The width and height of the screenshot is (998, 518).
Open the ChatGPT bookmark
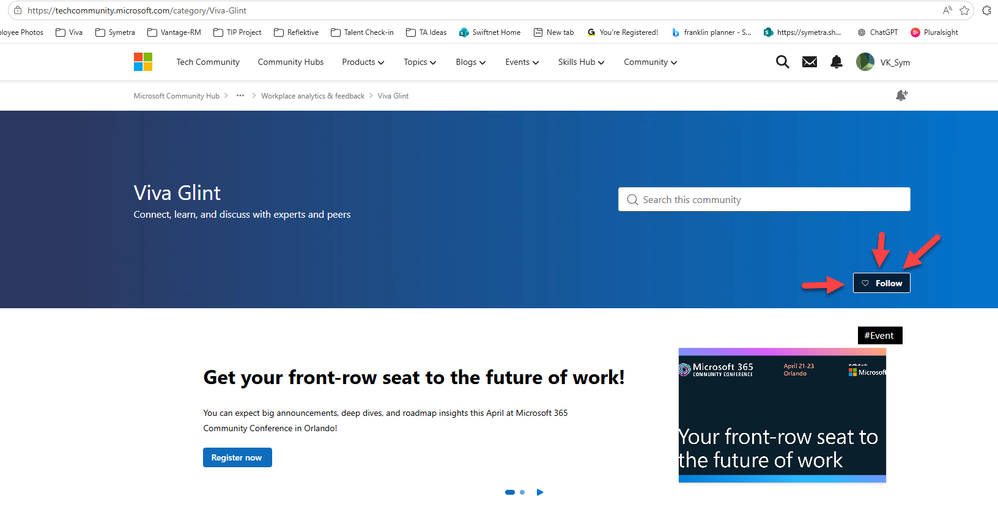click(877, 32)
